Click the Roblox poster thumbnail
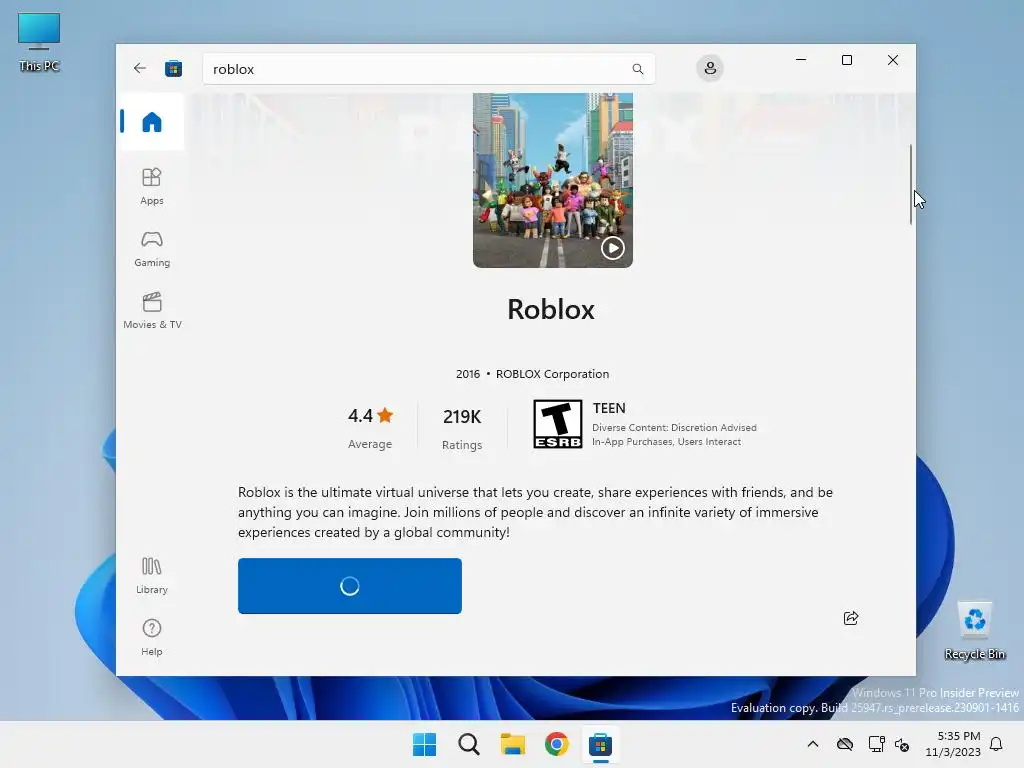The image size is (1024, 768). point(552,180)
